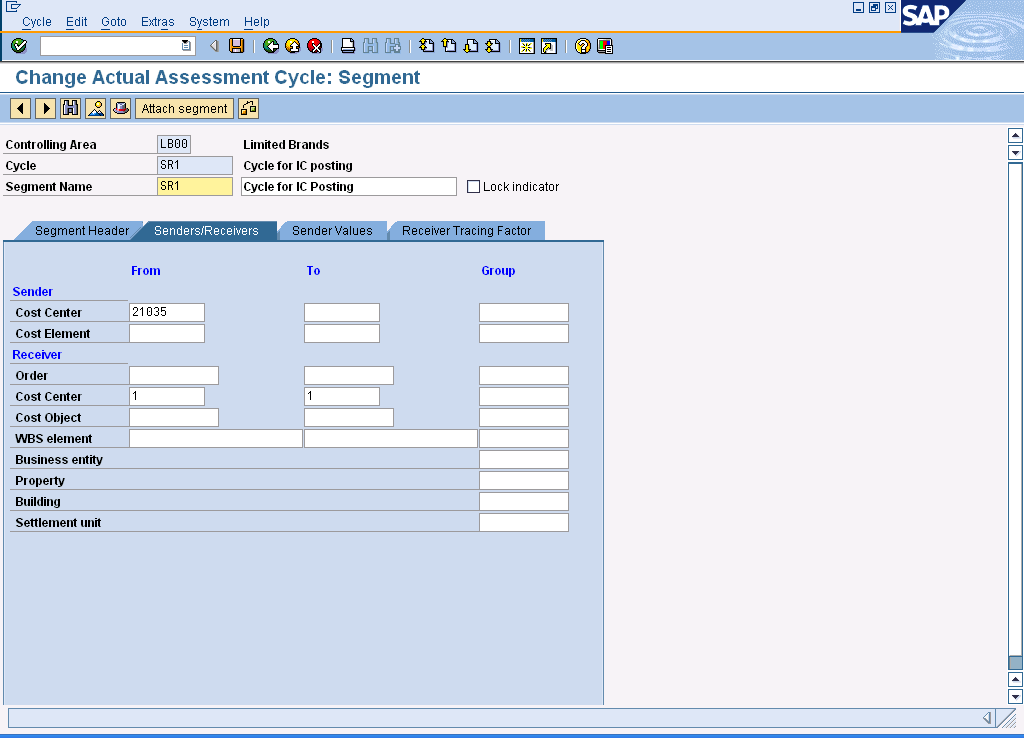1024x738 pixels.
Task: Click the yellow Exit arrow icon
Action: pyautogui.click(x=293, y=46)
